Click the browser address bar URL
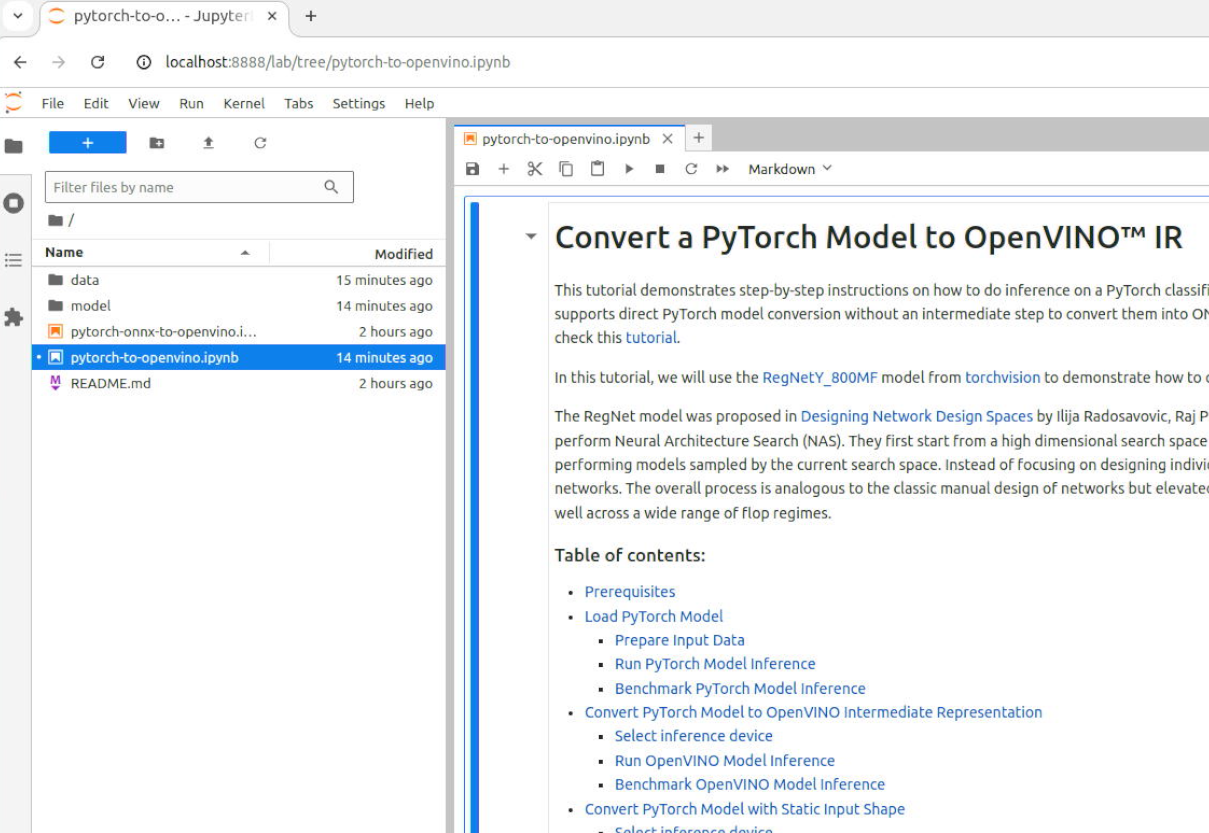The width and height of the screenshot is (1209, 833). point(338,62)
